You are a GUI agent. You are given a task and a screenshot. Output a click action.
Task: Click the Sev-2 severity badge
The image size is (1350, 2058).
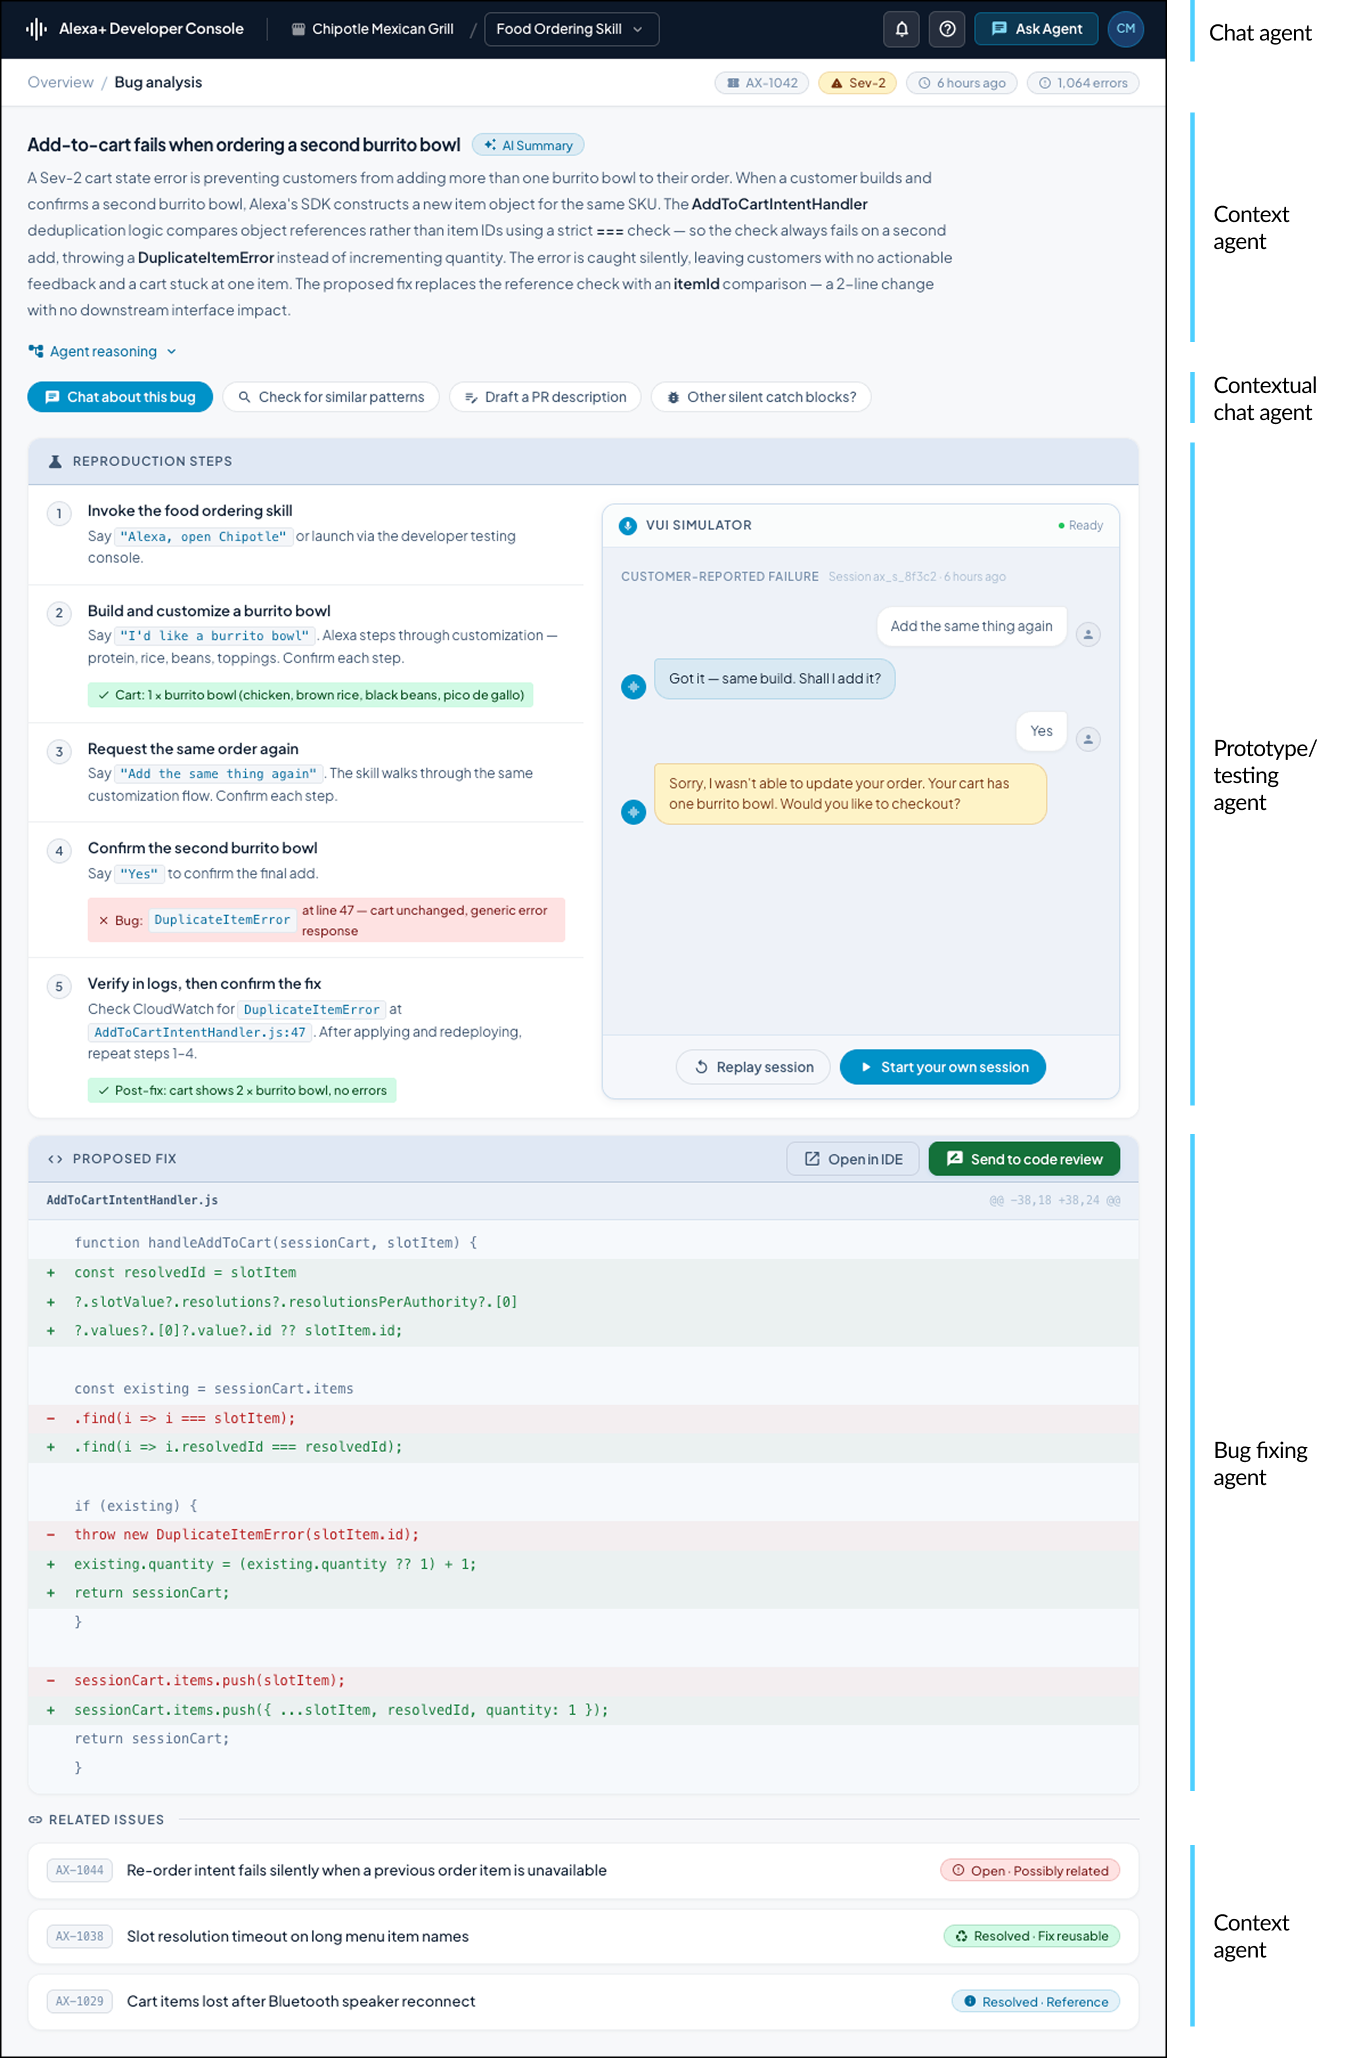click(857, 83)
